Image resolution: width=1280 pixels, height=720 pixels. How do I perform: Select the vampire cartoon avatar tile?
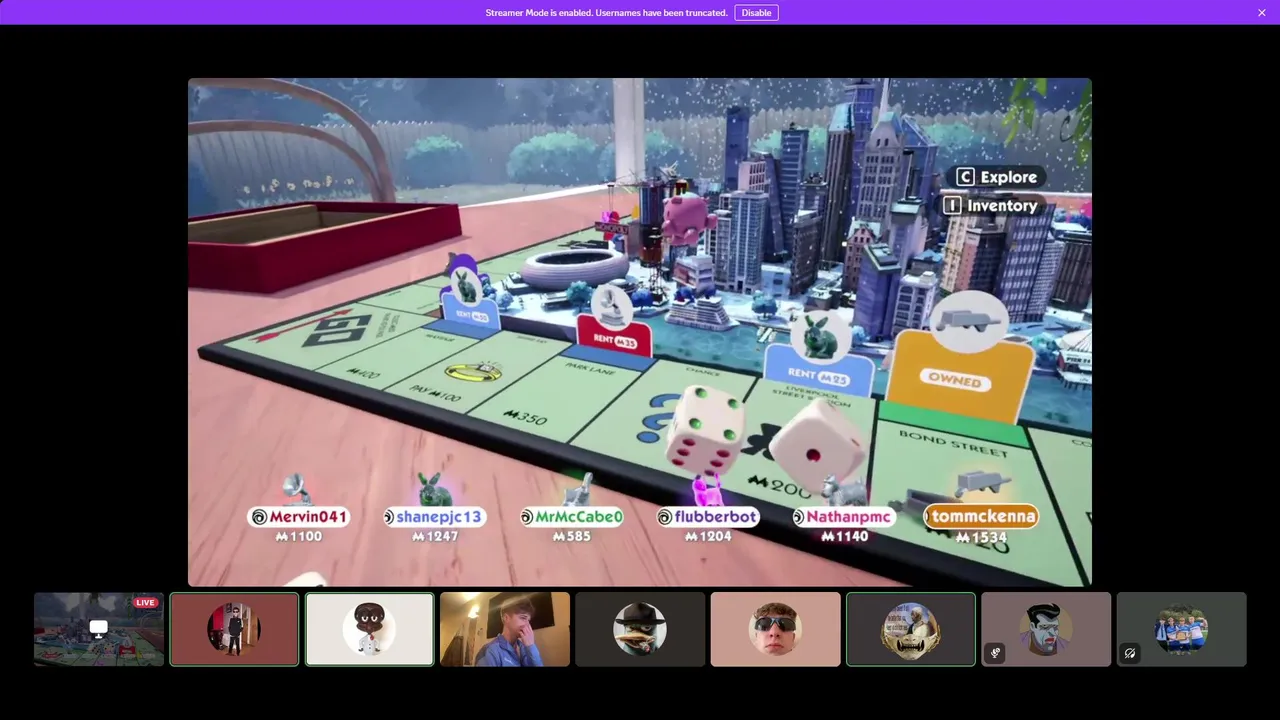[x=1046, y=629]
